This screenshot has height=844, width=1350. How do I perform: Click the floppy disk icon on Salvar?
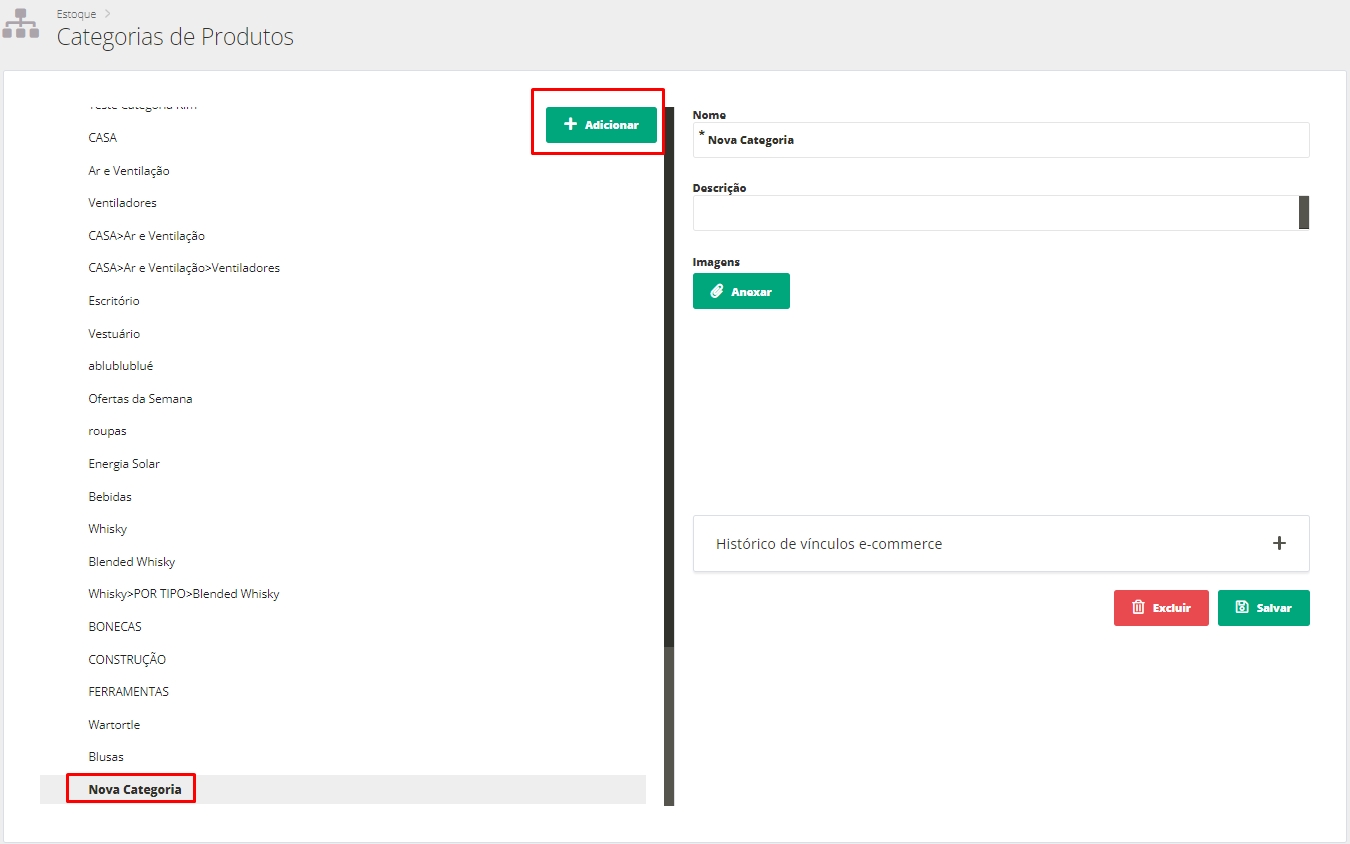[1242, 608]
